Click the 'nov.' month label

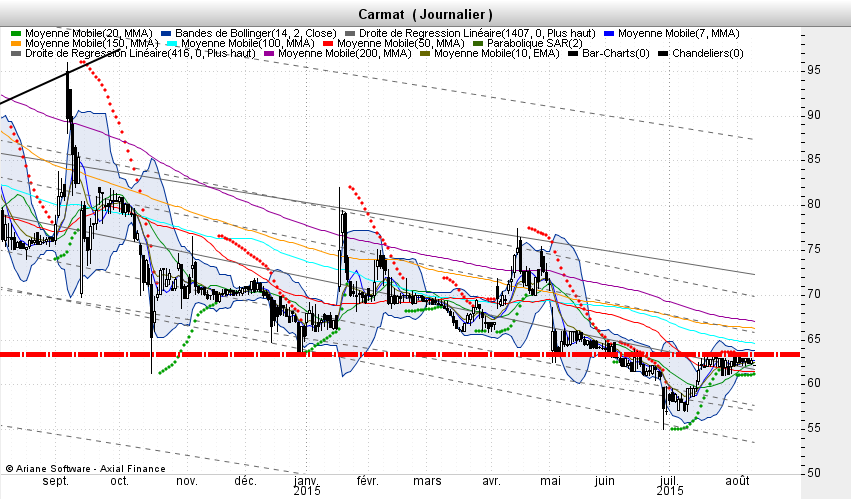(x=187, y=482)
